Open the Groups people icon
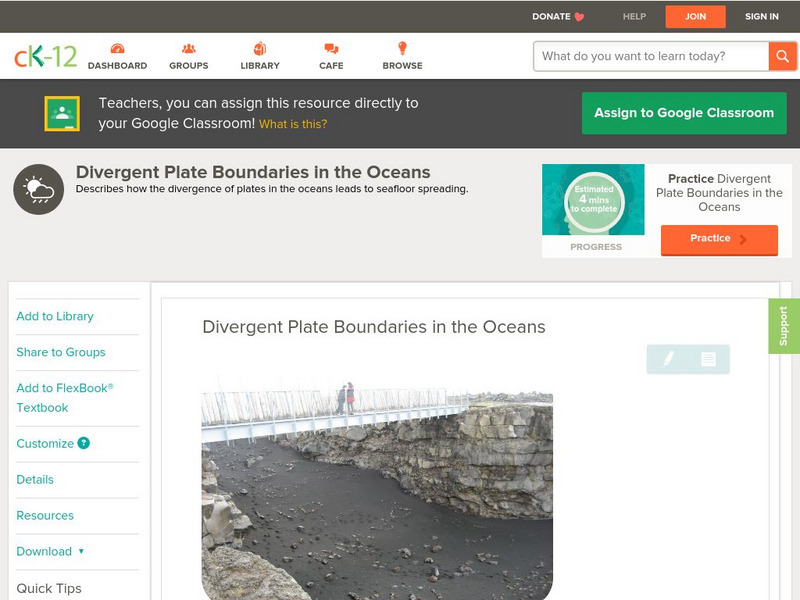This screenshot has height=600, width=800. 189,48
